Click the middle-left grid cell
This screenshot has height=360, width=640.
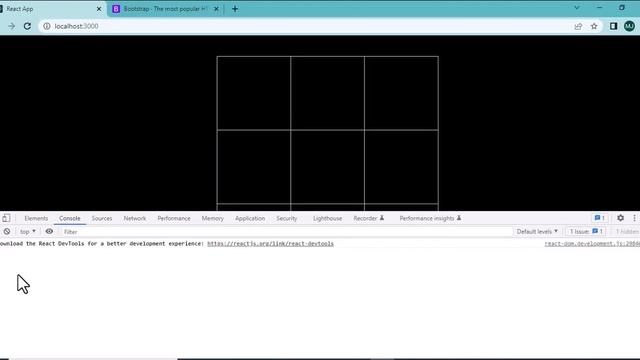[253, 167]
